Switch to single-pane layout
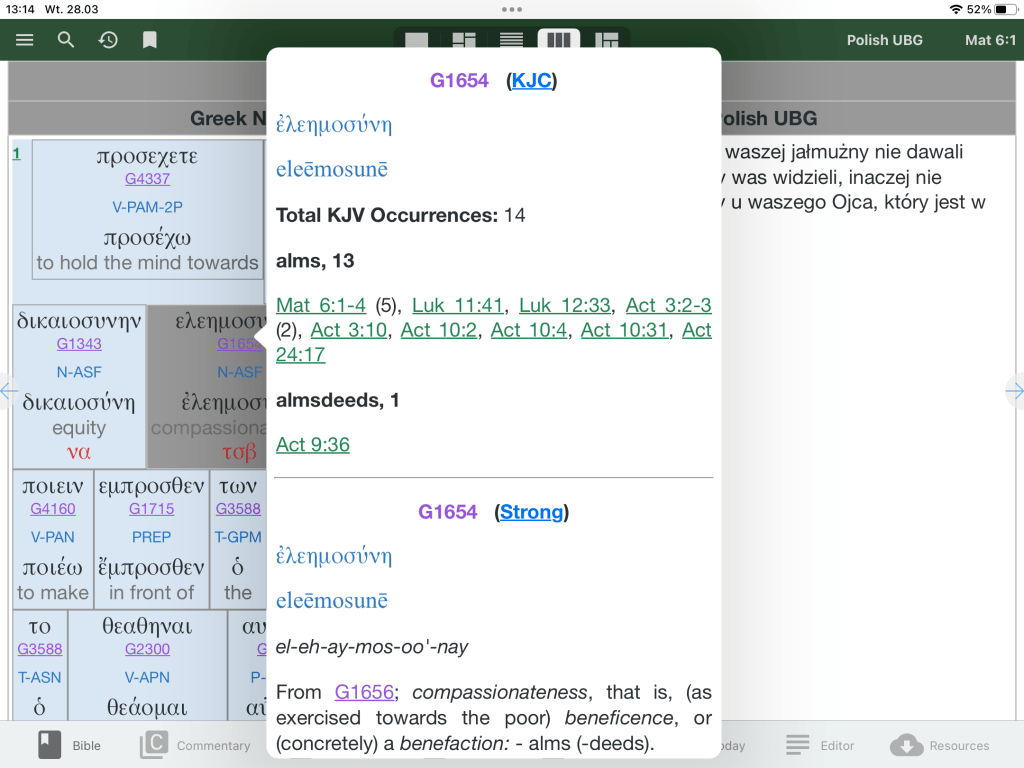The image size is (1024, 768). (x=416, y=41)
